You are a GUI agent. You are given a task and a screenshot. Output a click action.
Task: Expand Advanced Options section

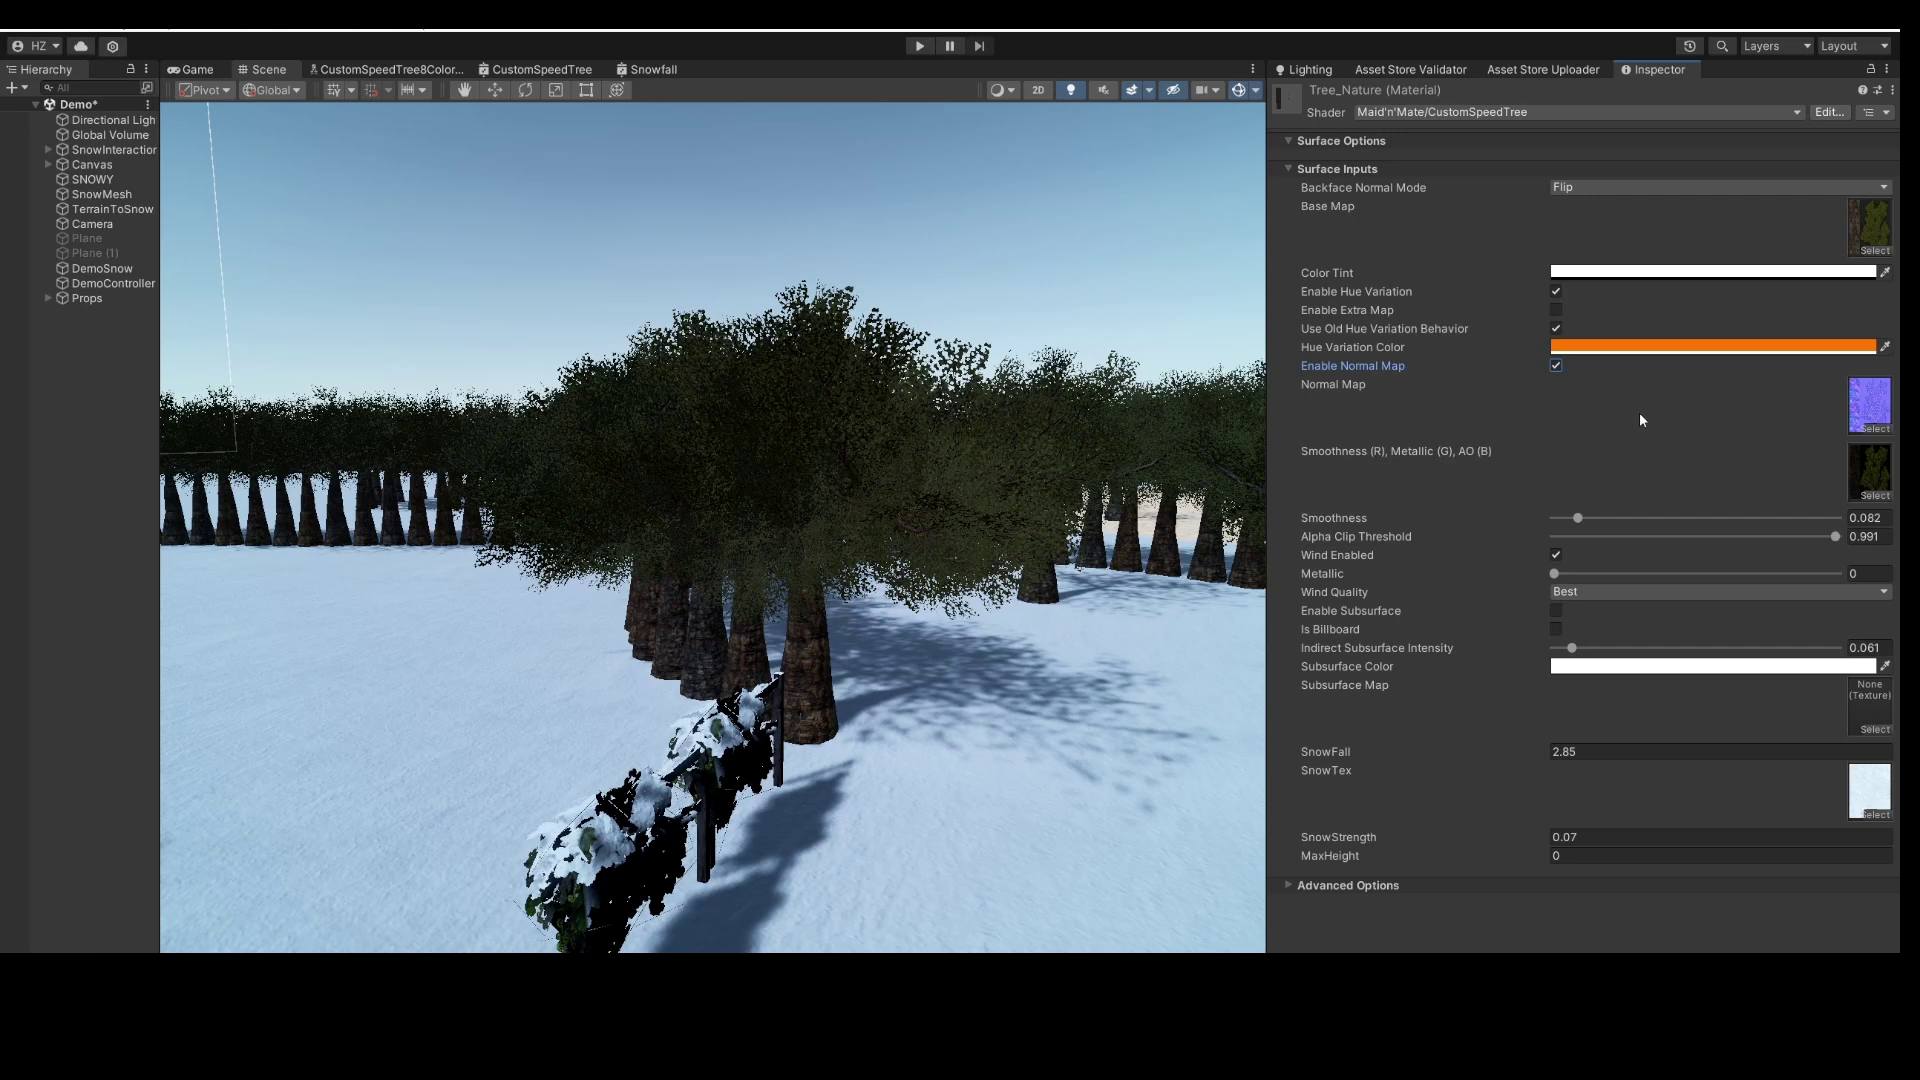pos(1288,885)
